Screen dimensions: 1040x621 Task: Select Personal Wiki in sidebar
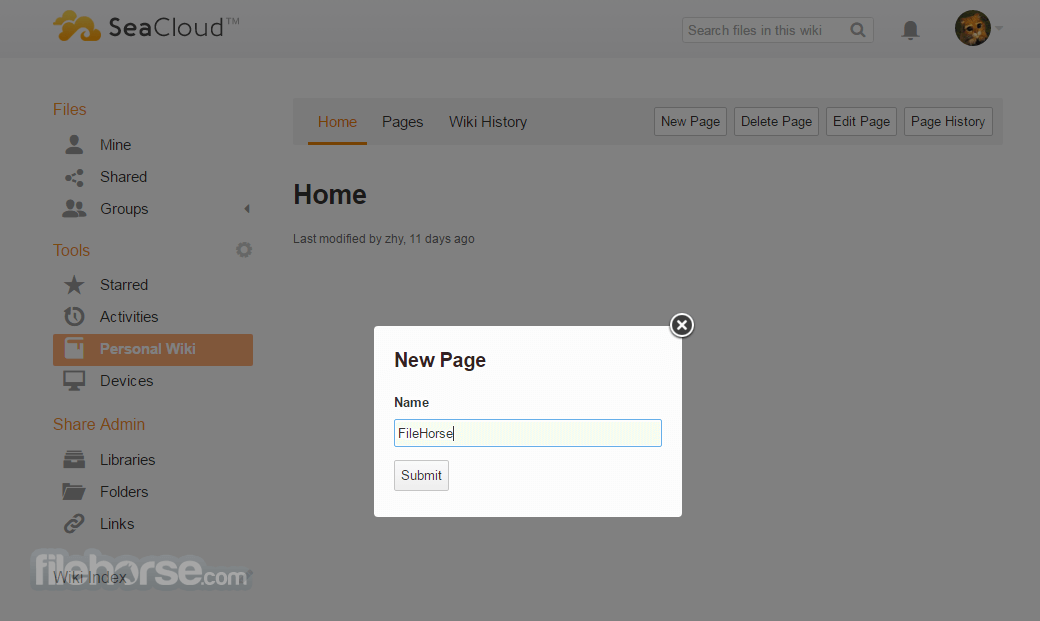[x=153, y=350]
